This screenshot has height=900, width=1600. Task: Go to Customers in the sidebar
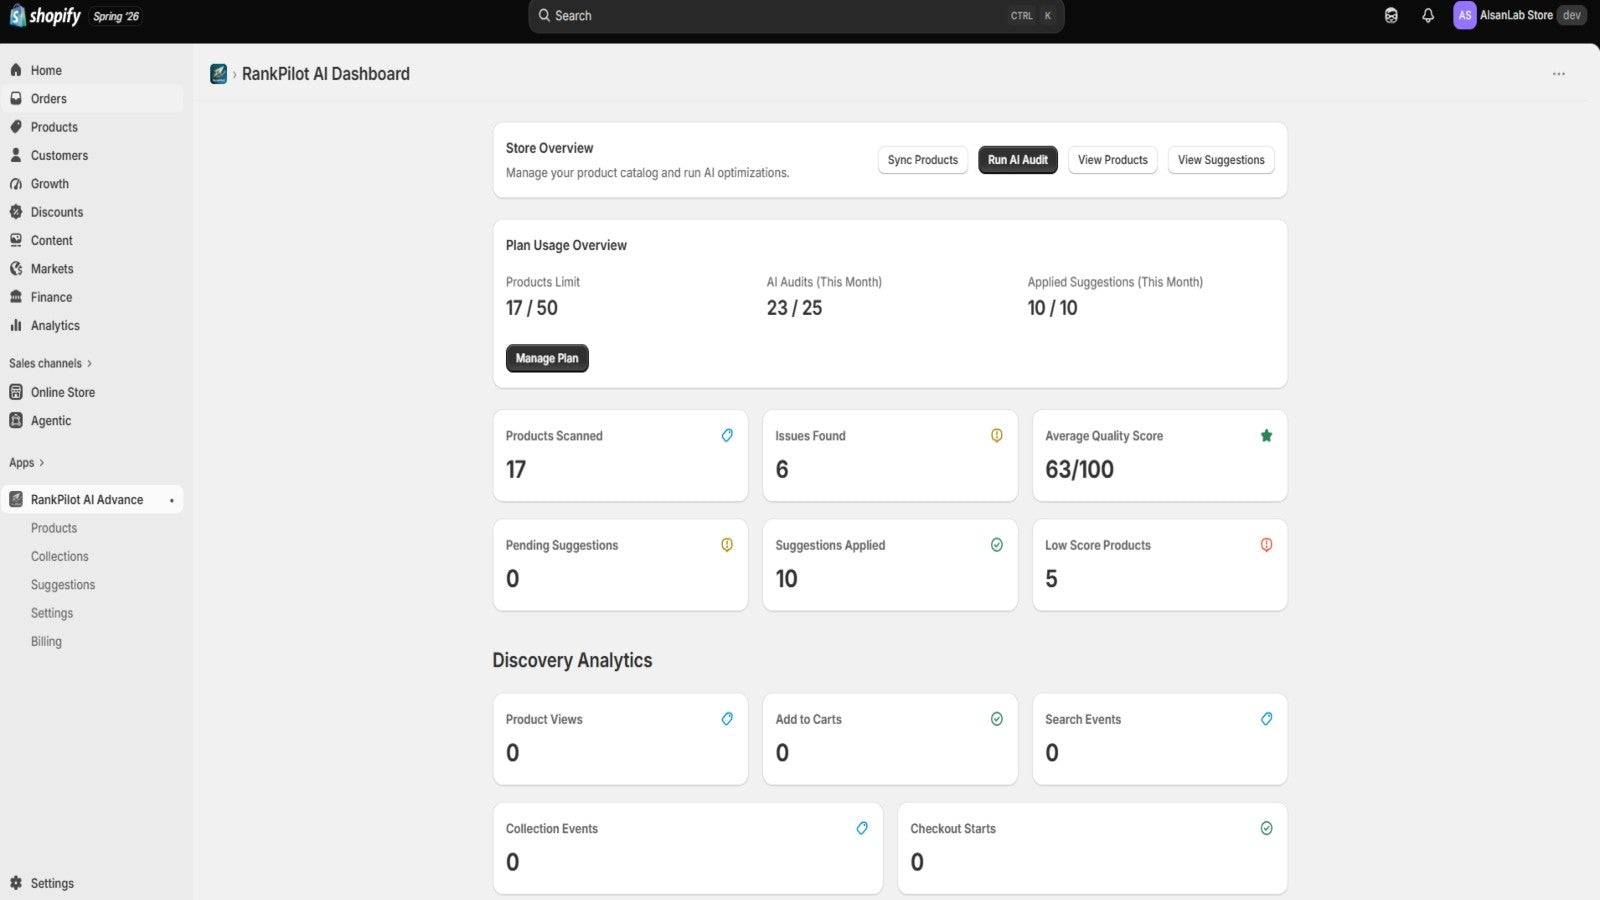[92, 155]
